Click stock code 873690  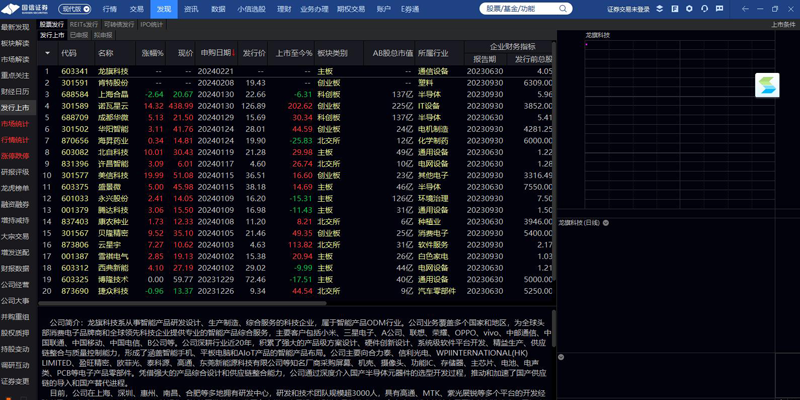tap(75, 291)
